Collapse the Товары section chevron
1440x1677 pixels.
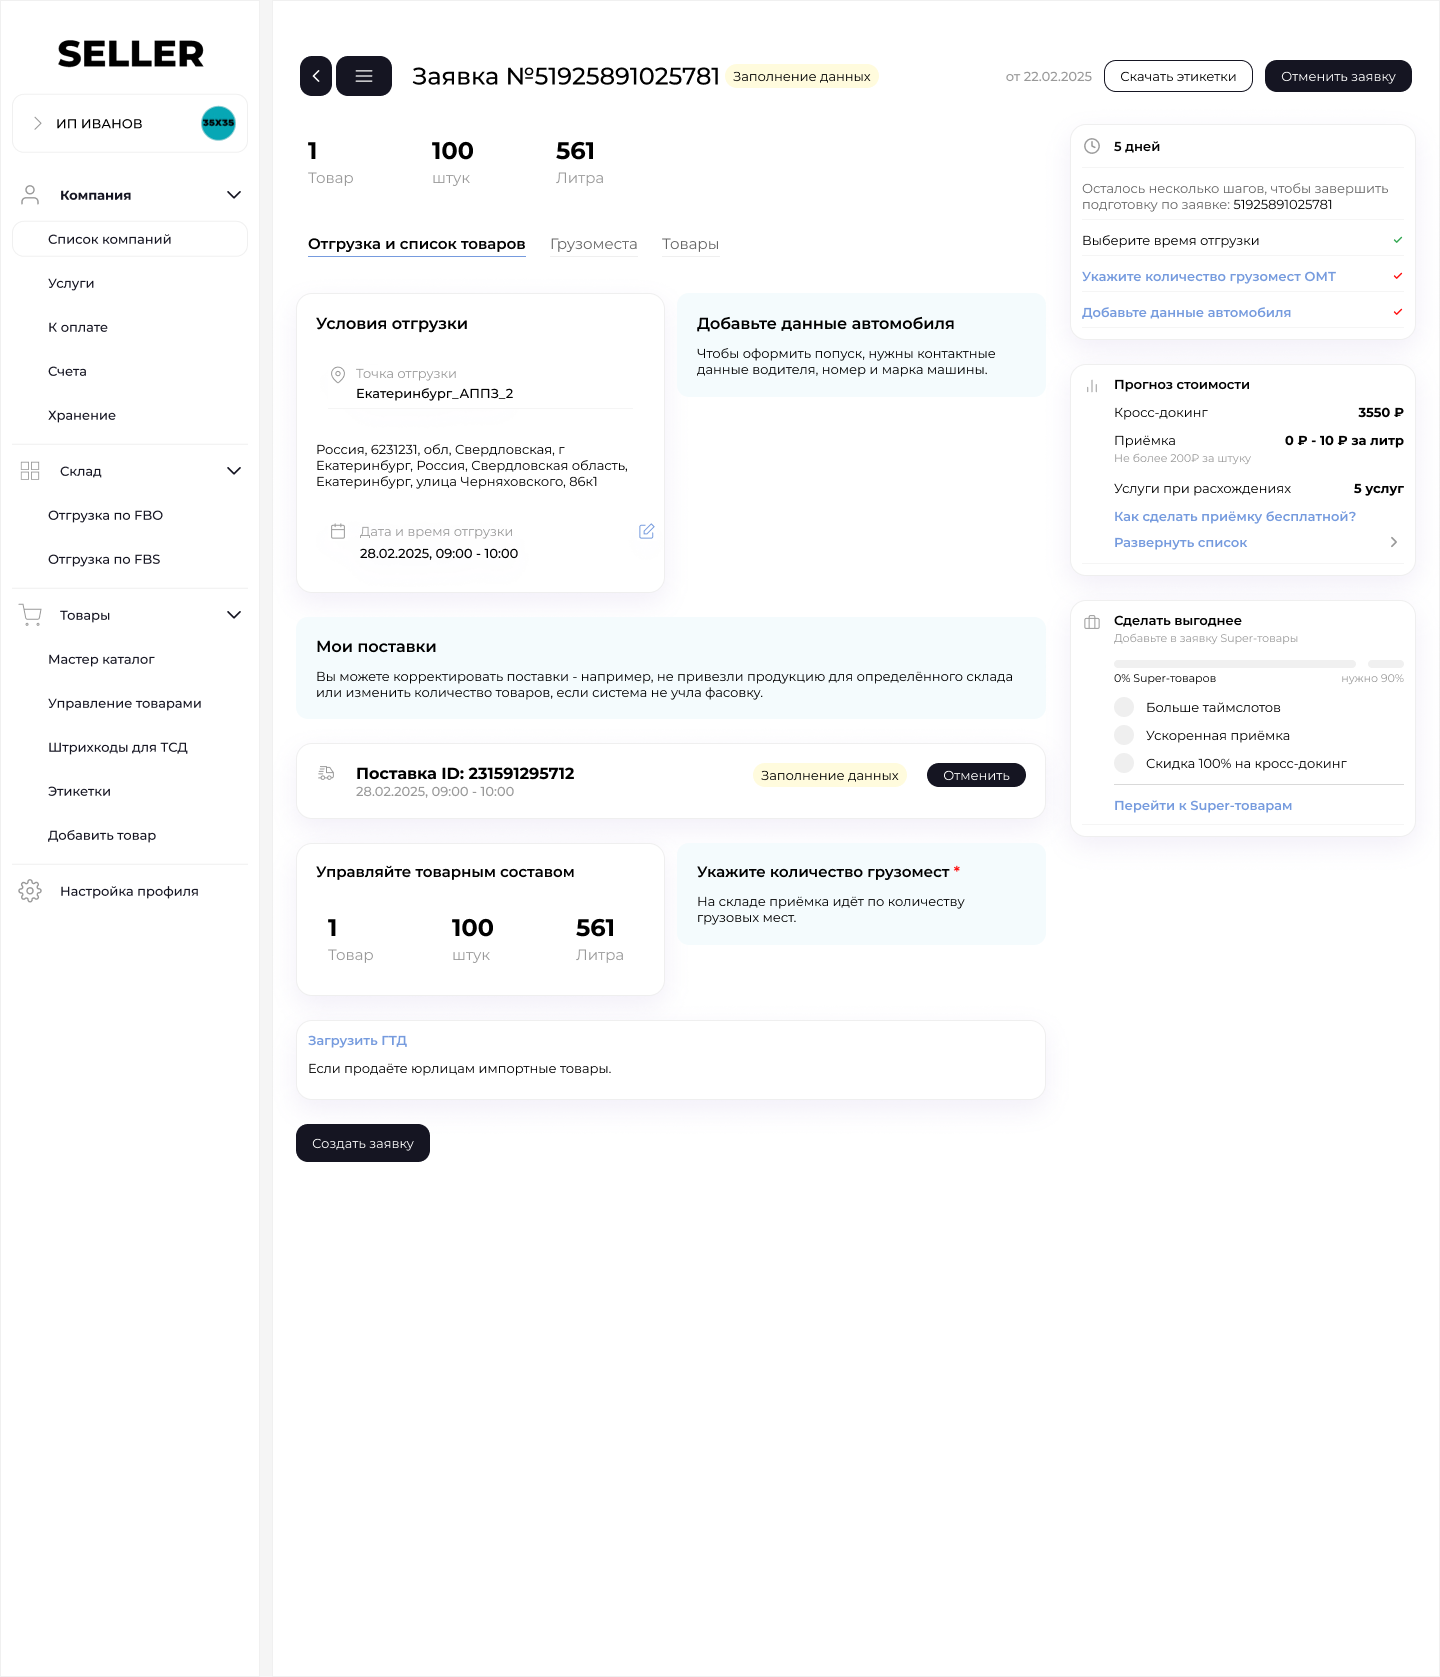pyautogui.click(x=234, y=615)
